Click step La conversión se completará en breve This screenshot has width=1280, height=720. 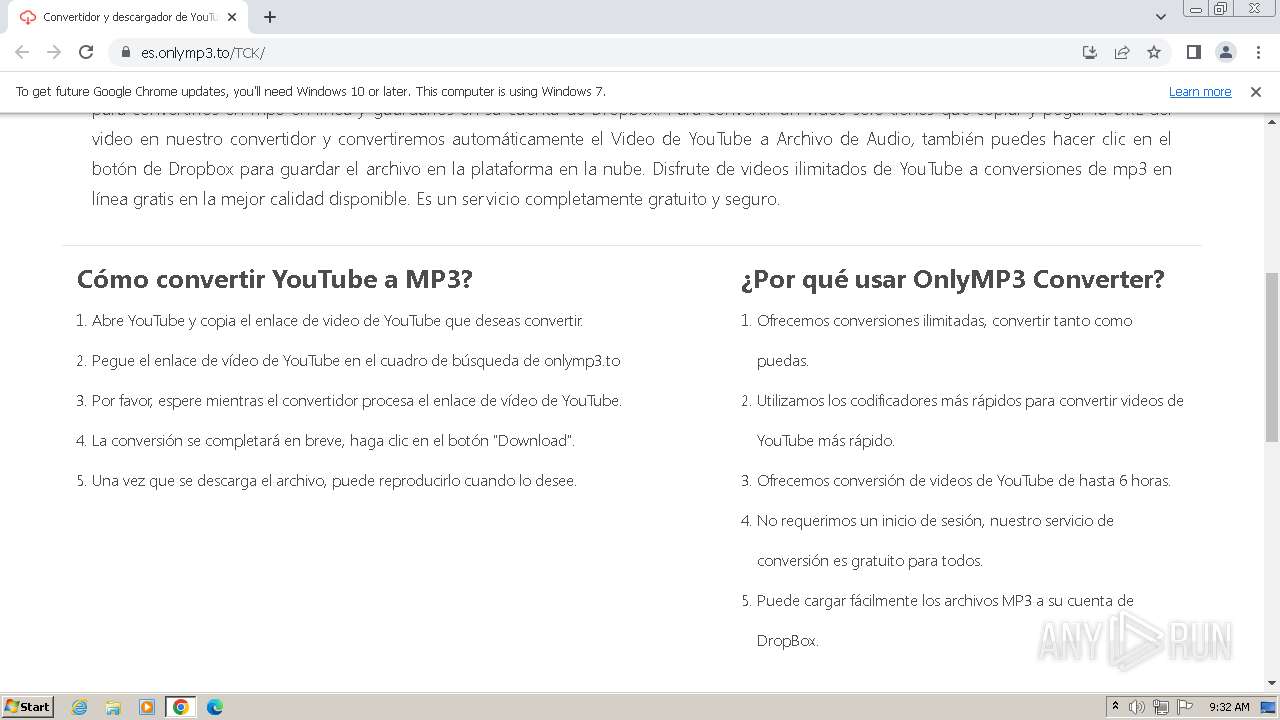tap(333, 441)
